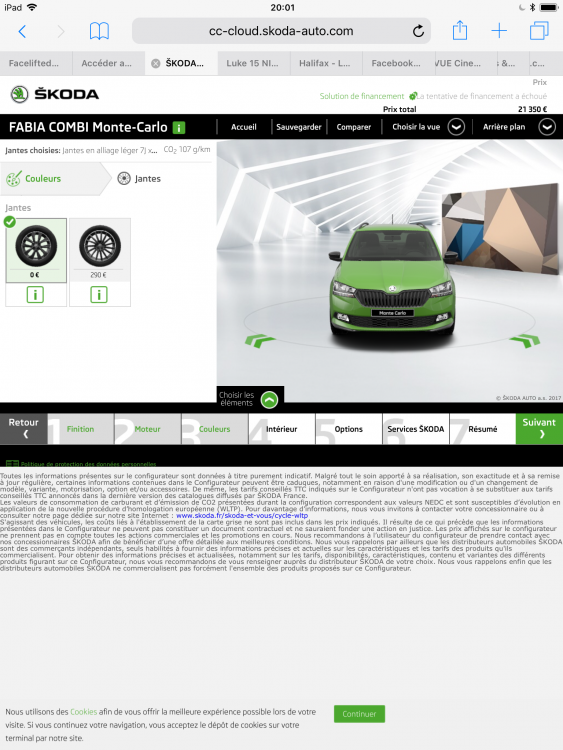Go to step 2 Moteur

[147, 429]
